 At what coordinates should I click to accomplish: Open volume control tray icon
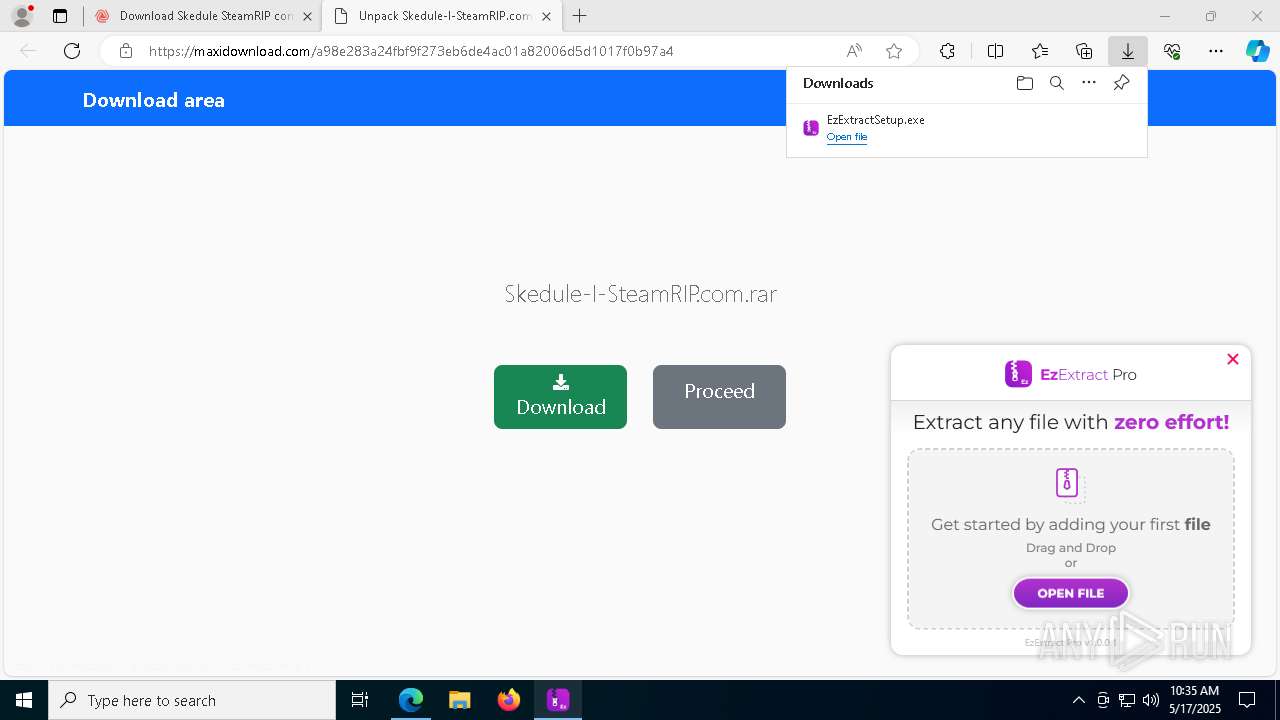tap(1151, 700)
